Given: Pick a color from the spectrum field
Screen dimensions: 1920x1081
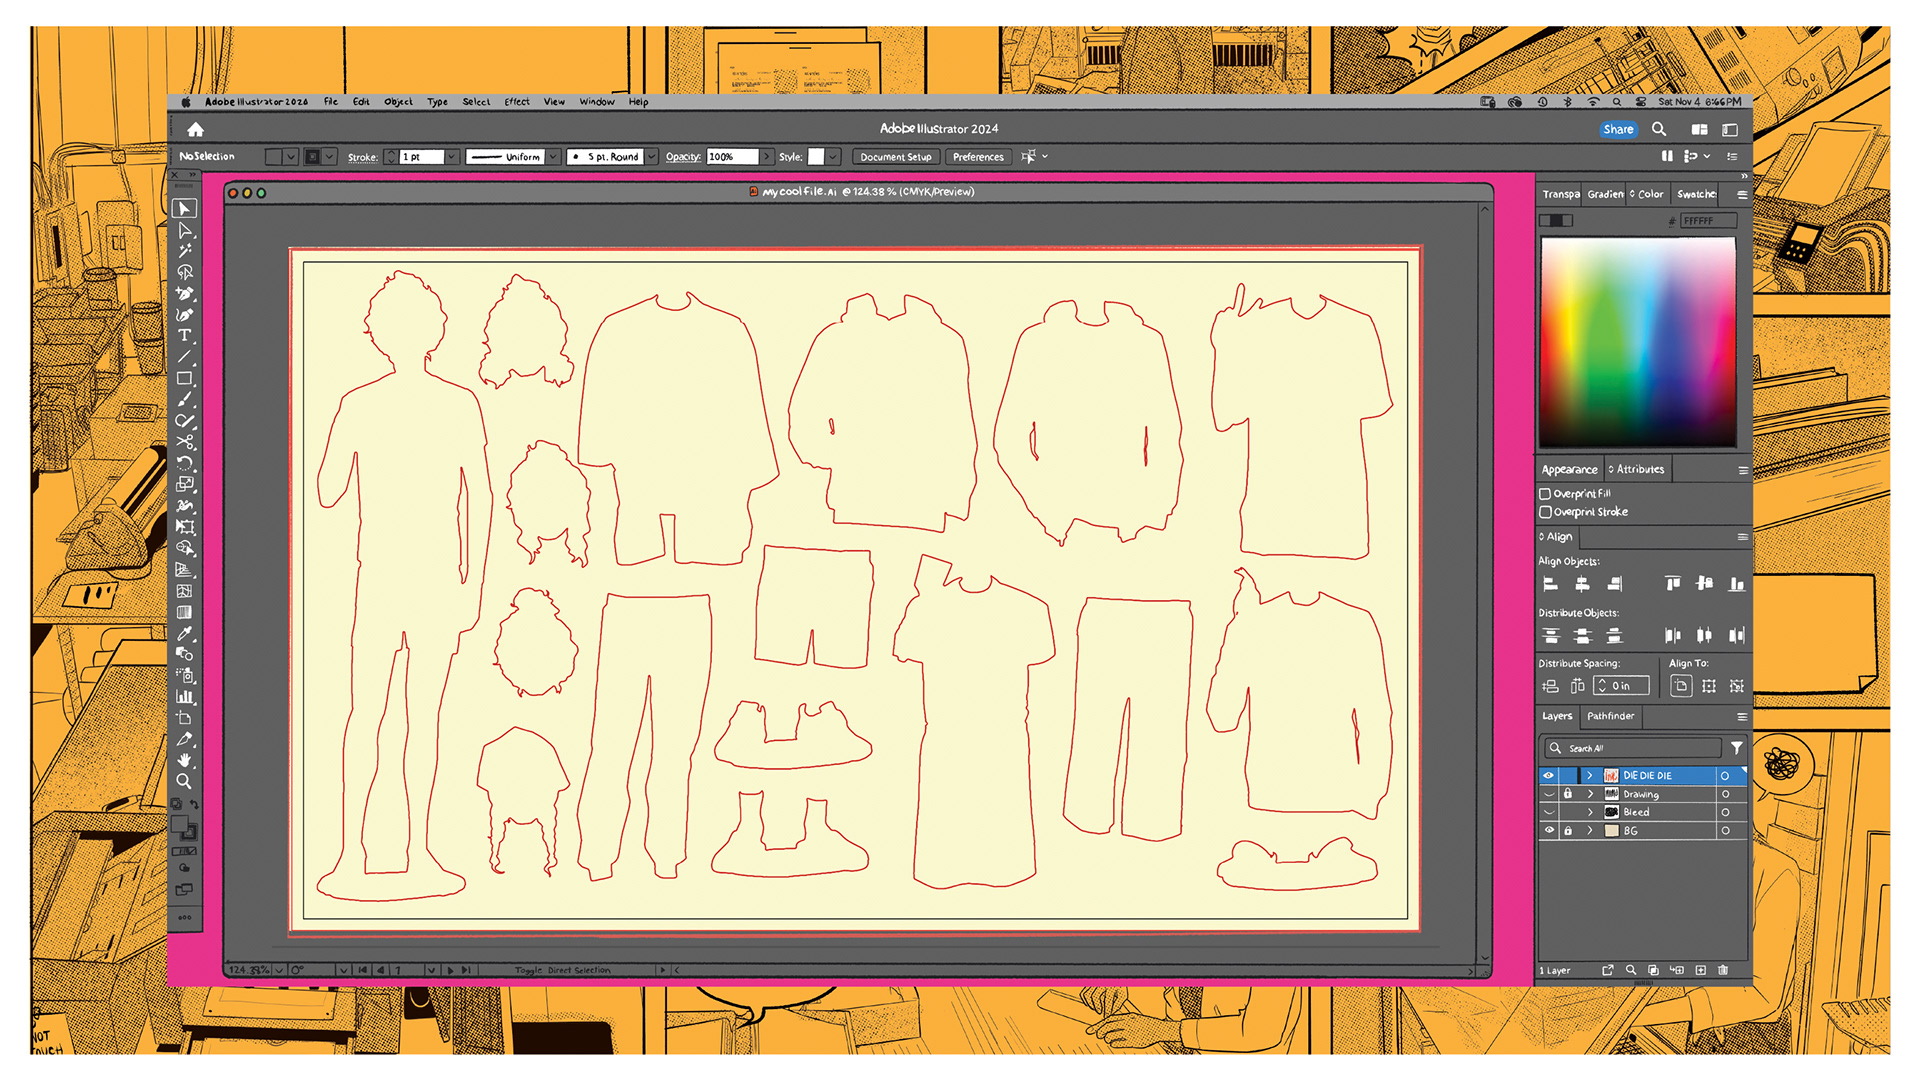Looking at the screenshot, I should (x=1637, y=342).
